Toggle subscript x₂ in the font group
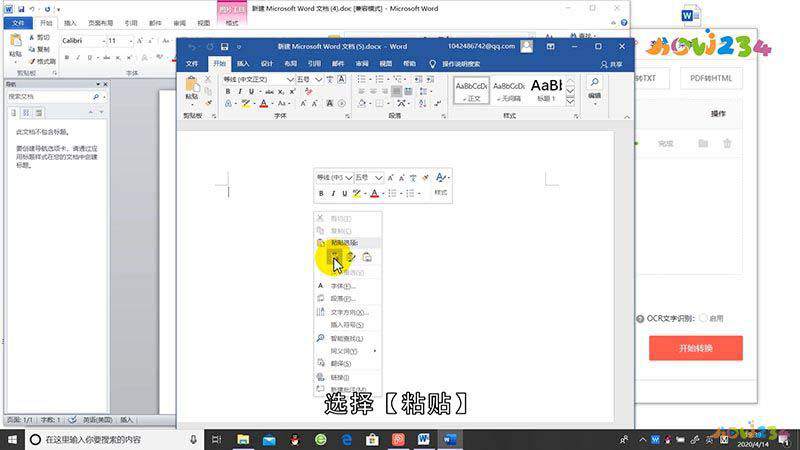Screen dimensions: 800x450 pyautogui.click(x=281, y=91)
